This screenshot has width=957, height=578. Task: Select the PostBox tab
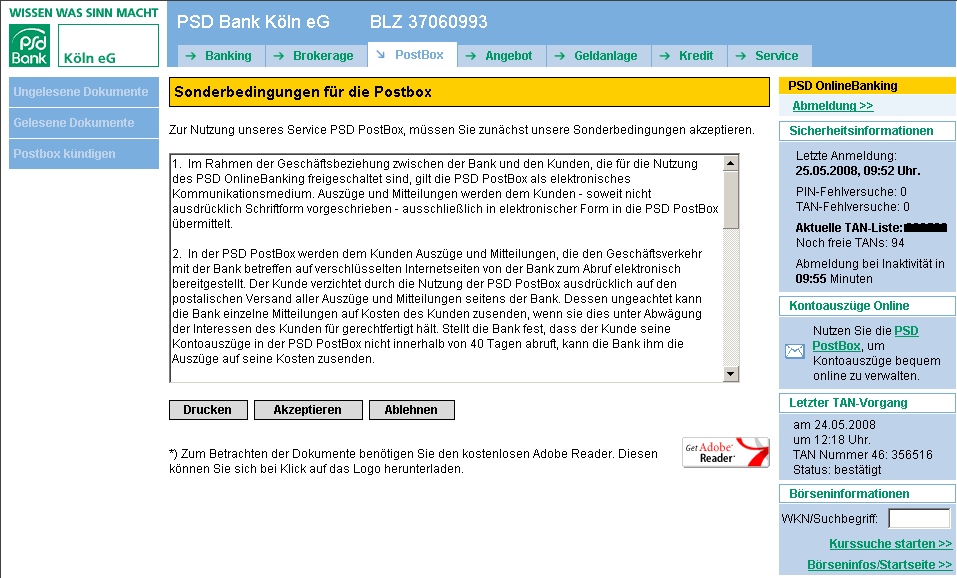tap(412, 54)
